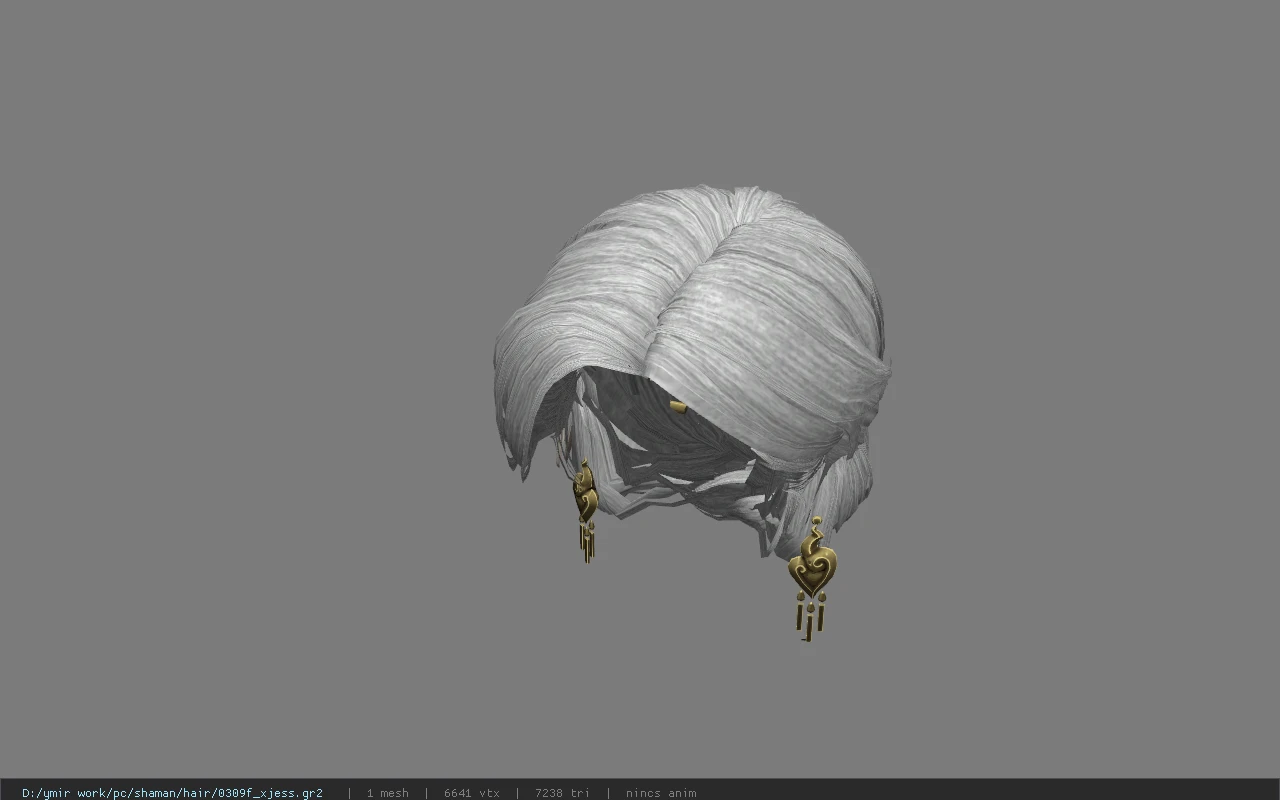
Task: Click the "nincs anim" status entry
Action: click(661, 793)
